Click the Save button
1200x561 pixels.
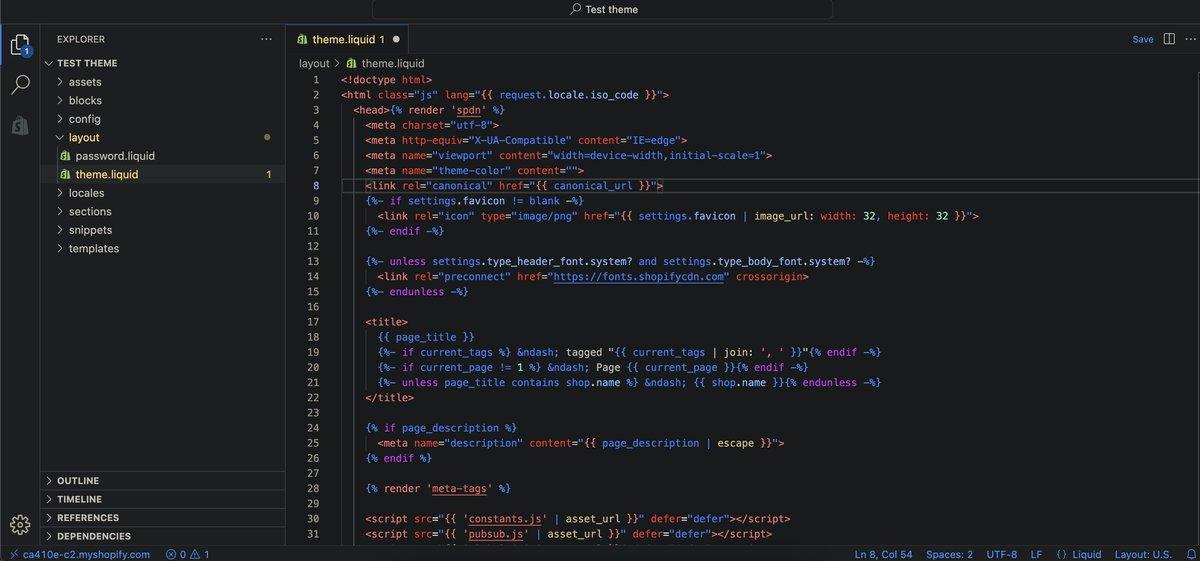pyautogui.click(x=1142, y=39)
